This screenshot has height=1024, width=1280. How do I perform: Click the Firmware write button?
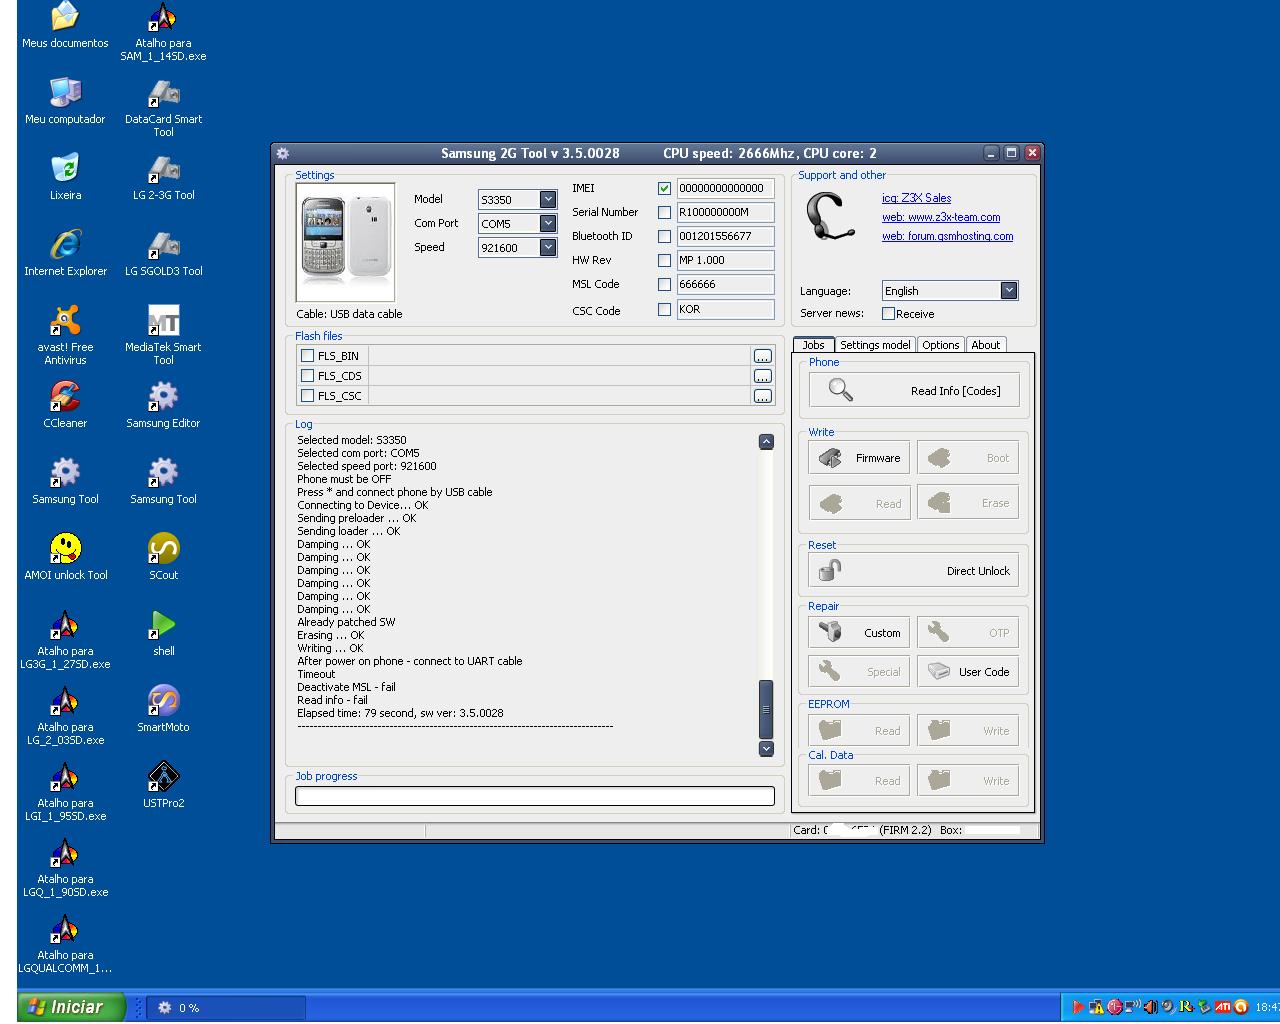point(859,457)
